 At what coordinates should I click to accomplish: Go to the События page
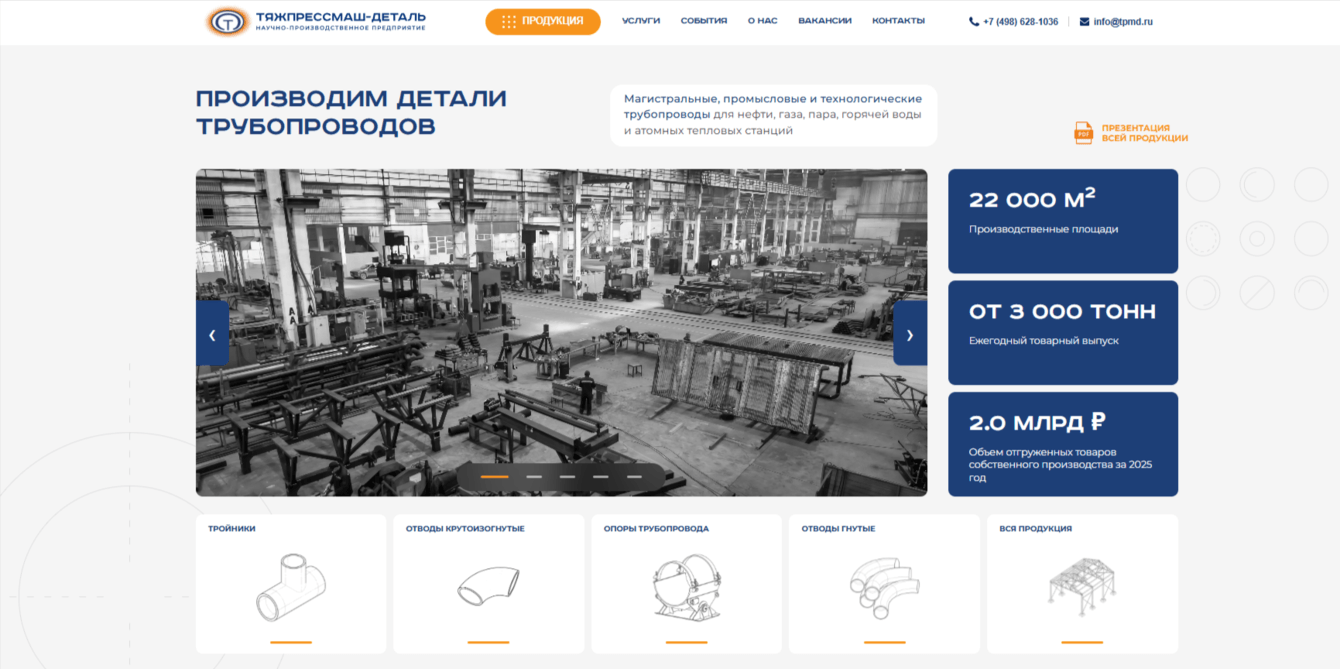[x=704, y=21]
